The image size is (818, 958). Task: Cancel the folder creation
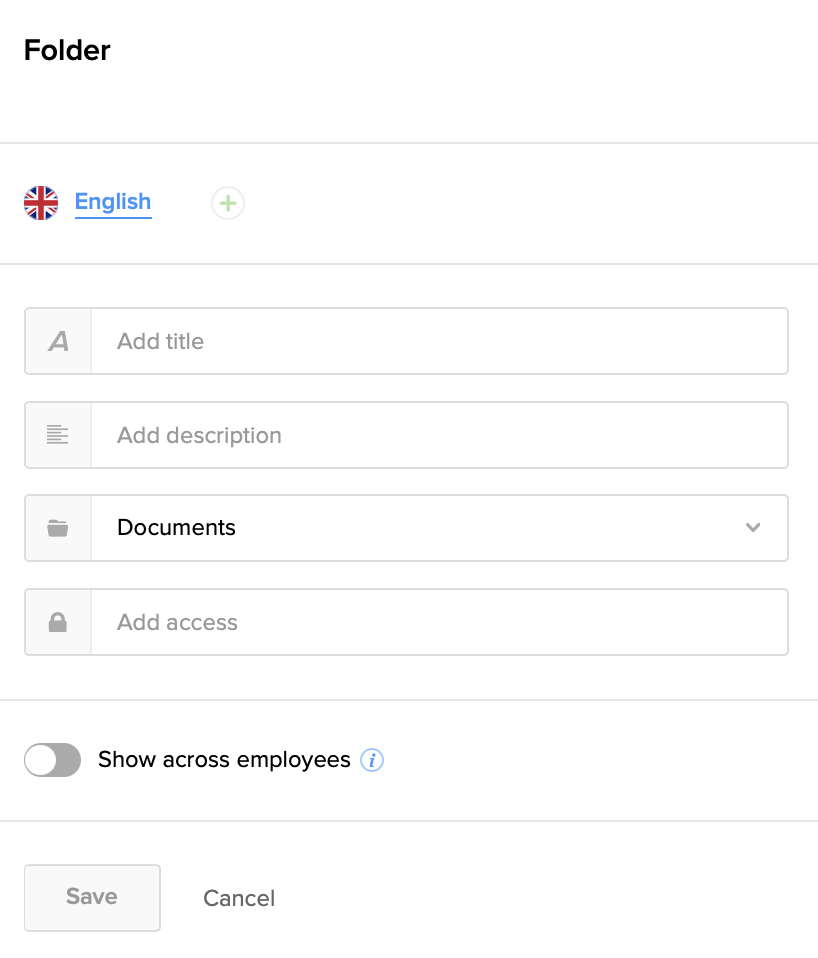pos(239,898)
